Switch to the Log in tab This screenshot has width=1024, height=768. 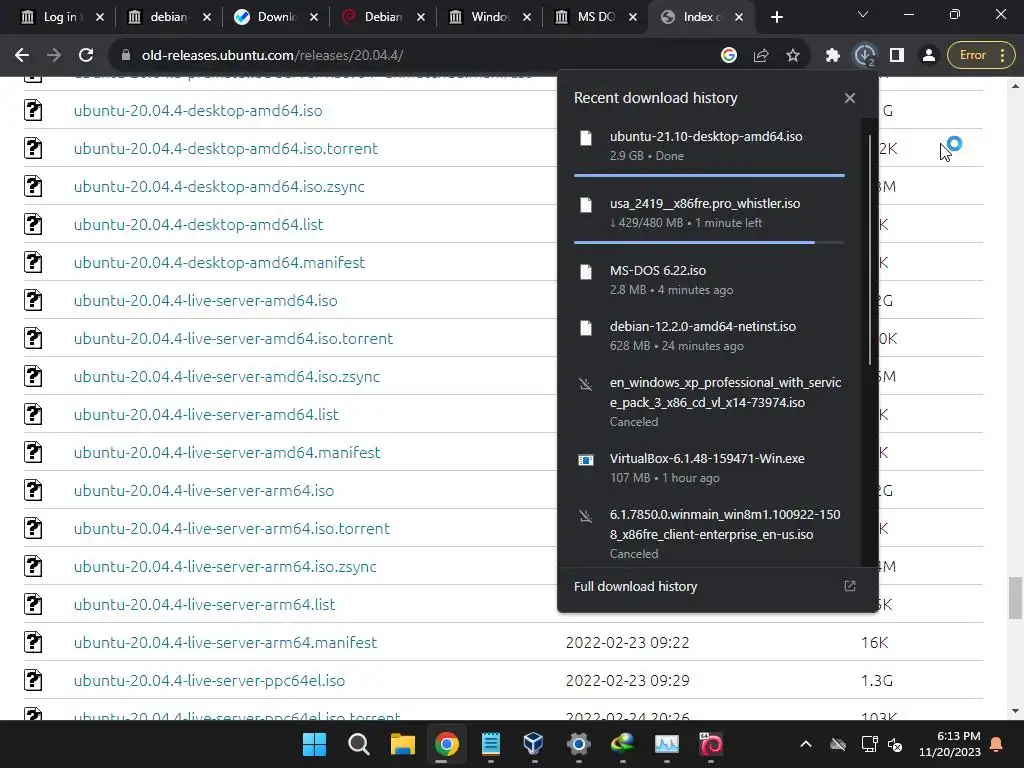point(61,18)
